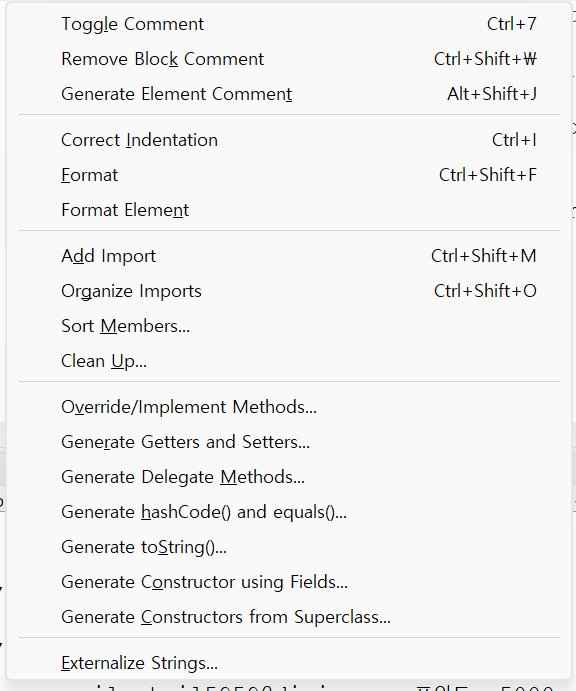Open Sort Members dialog
This screenshot has width=576, height=691.
[289, 326]
